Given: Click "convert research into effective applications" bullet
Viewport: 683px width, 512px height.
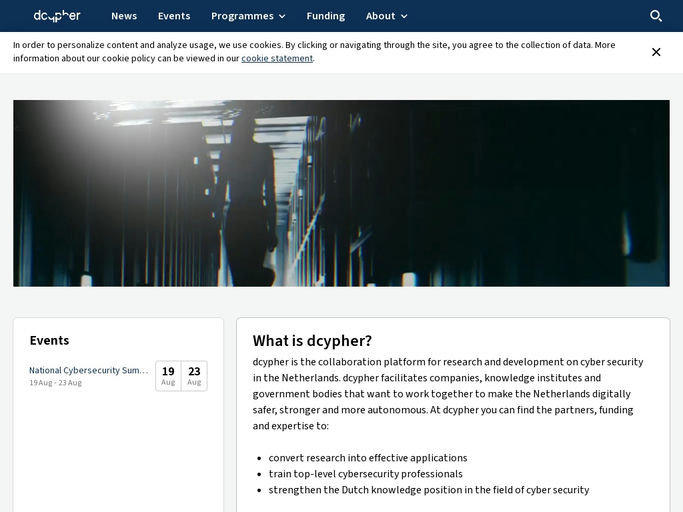Looking at the screenshot, I should (x=368, y=458).
